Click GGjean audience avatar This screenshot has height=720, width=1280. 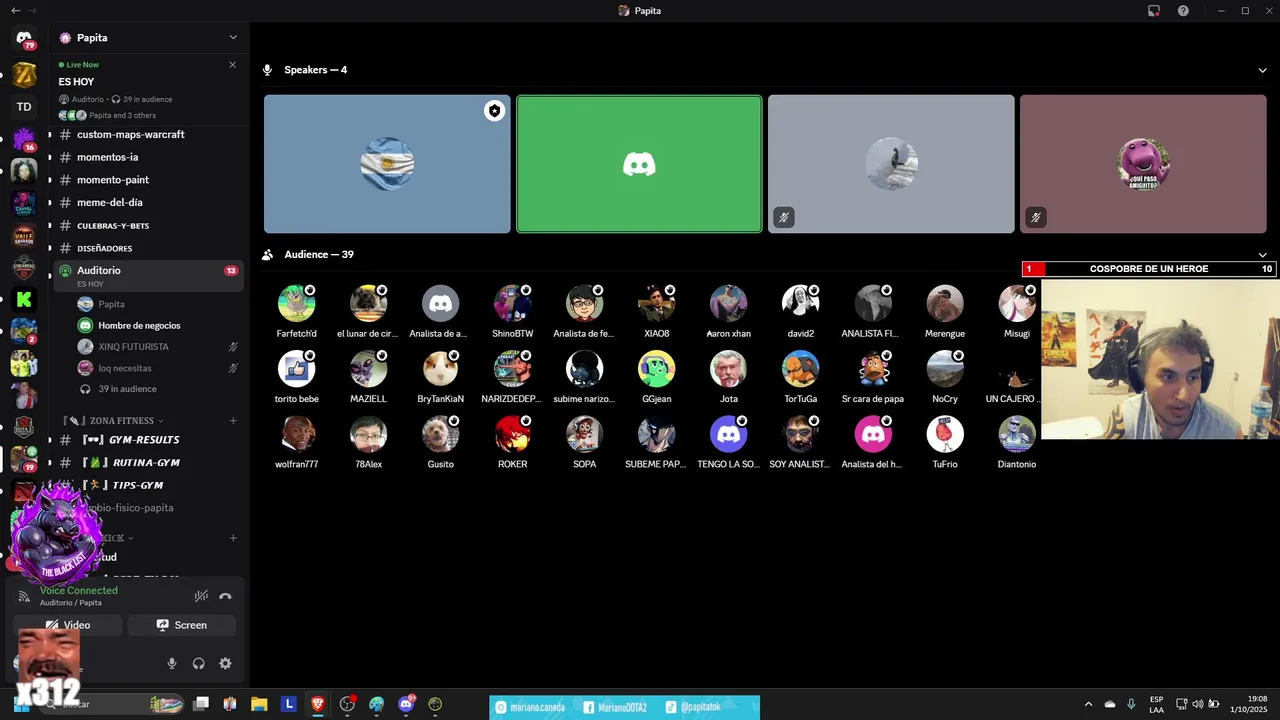(x=656, y=369)
